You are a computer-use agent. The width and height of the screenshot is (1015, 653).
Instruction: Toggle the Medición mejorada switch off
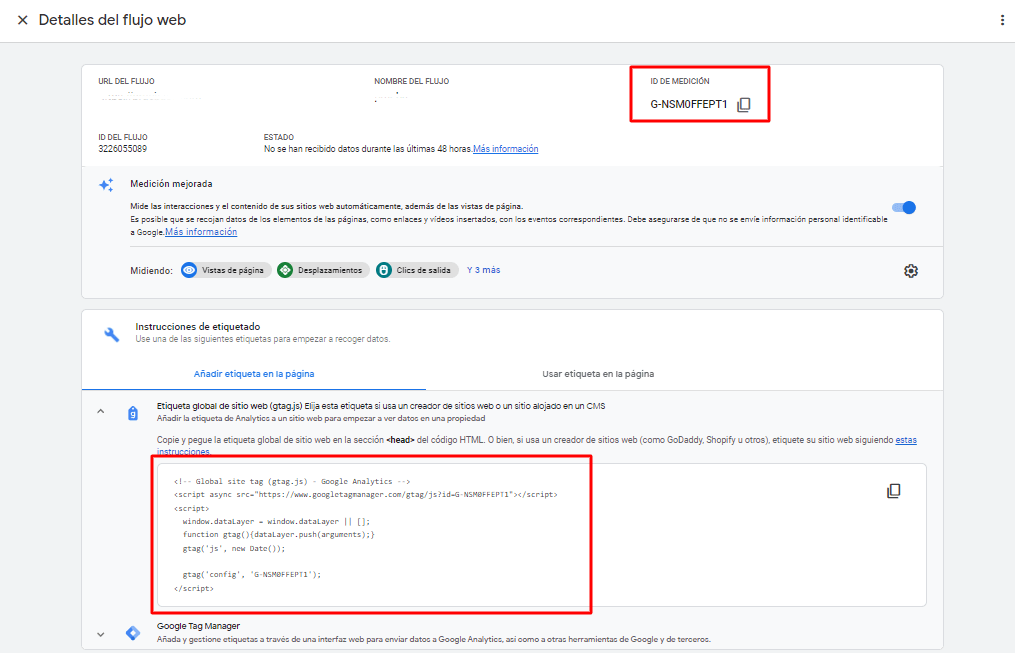pos(904,208)
